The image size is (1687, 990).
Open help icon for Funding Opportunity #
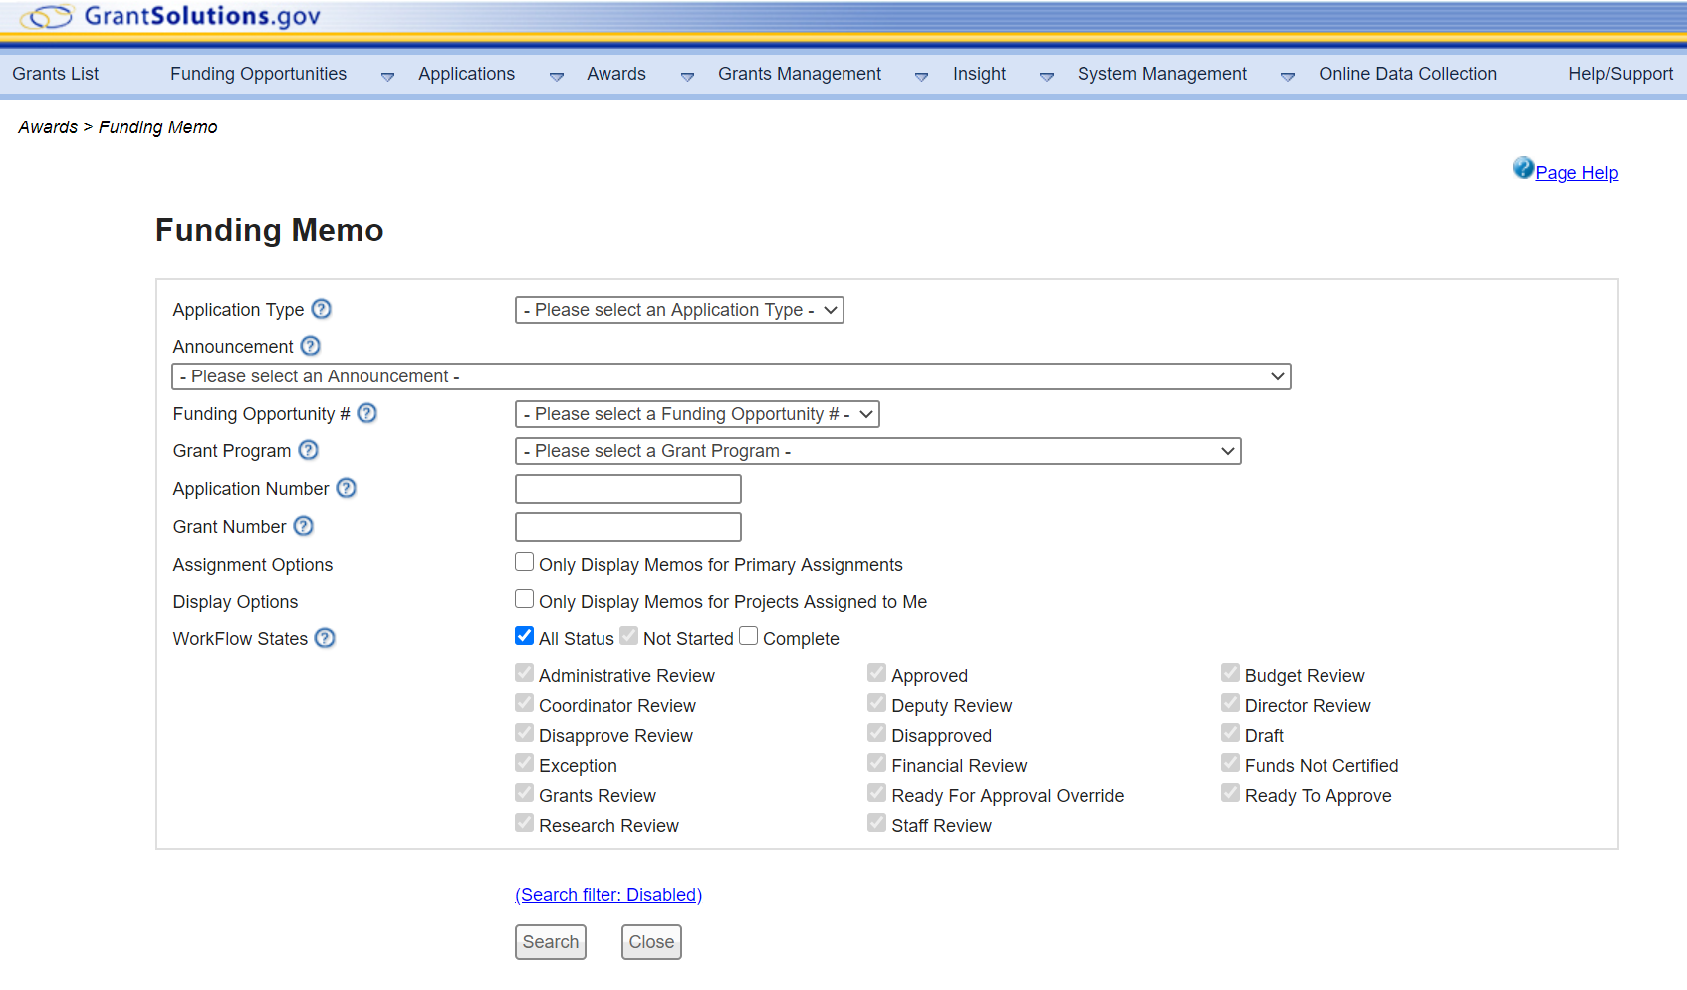click(367, 413)
